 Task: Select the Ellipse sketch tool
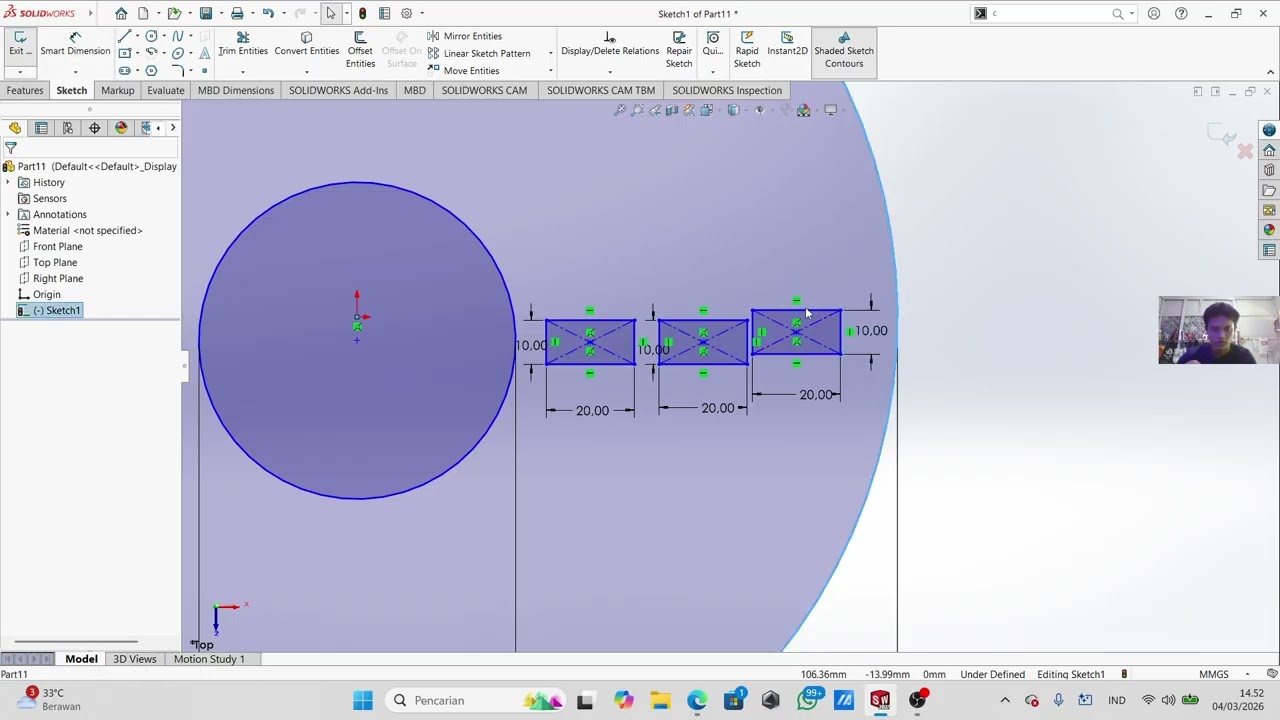click(x=178, y=53)
